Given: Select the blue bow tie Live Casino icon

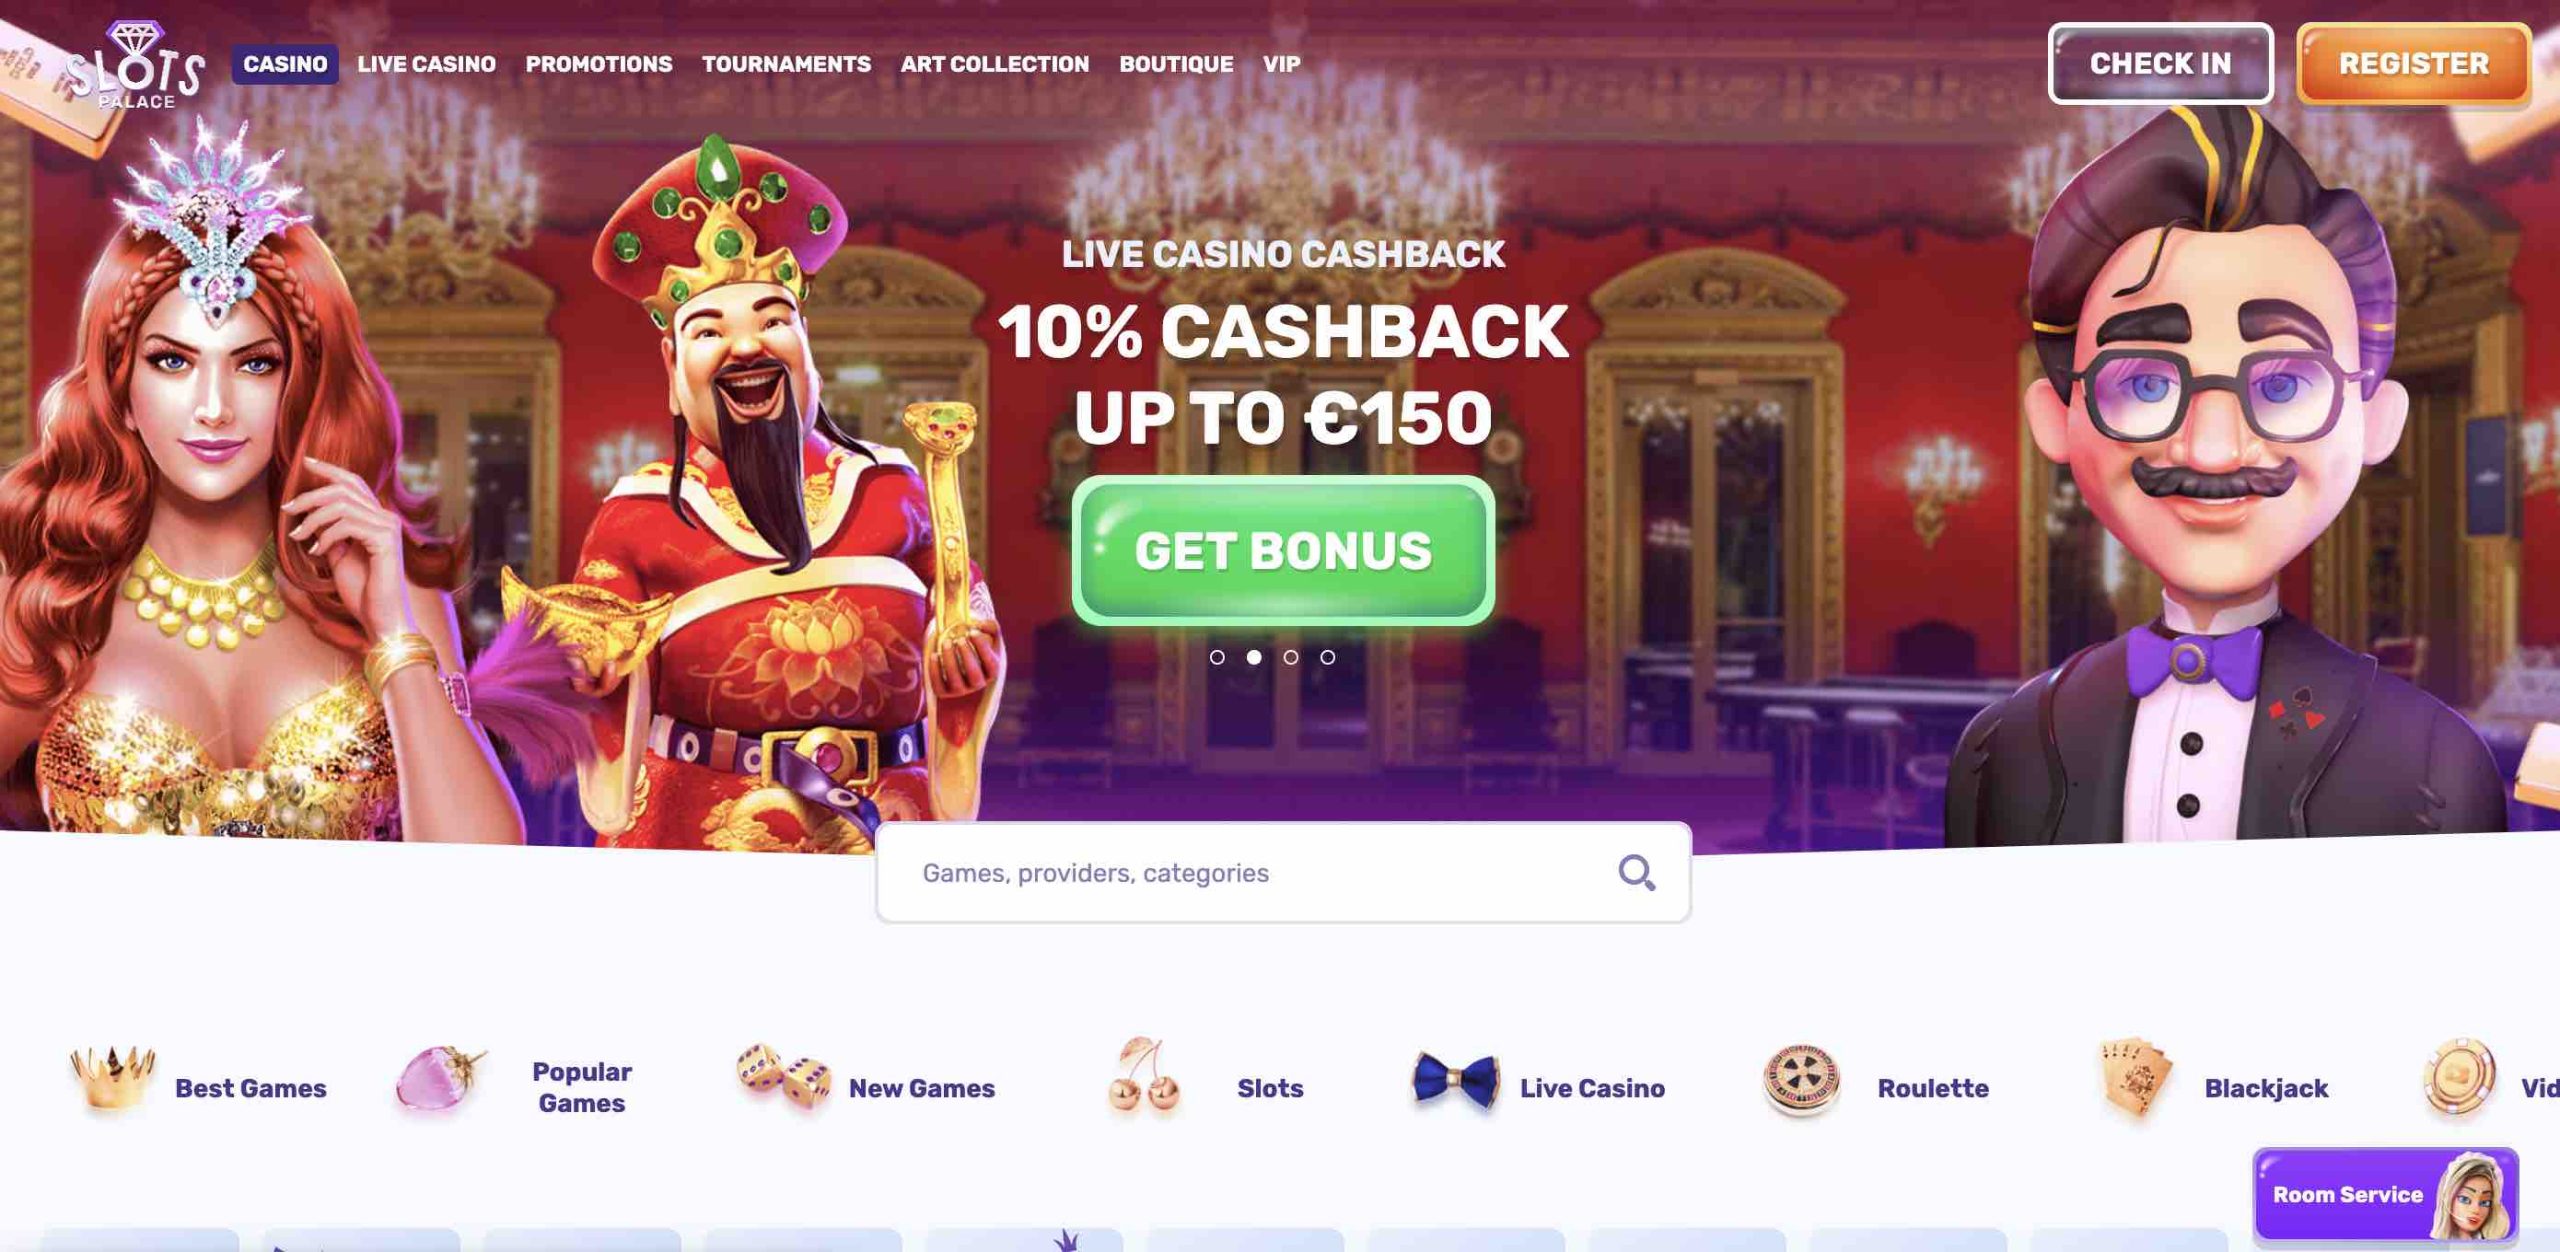Looking at the screenshot, I should click(x=1455, y=1081).
